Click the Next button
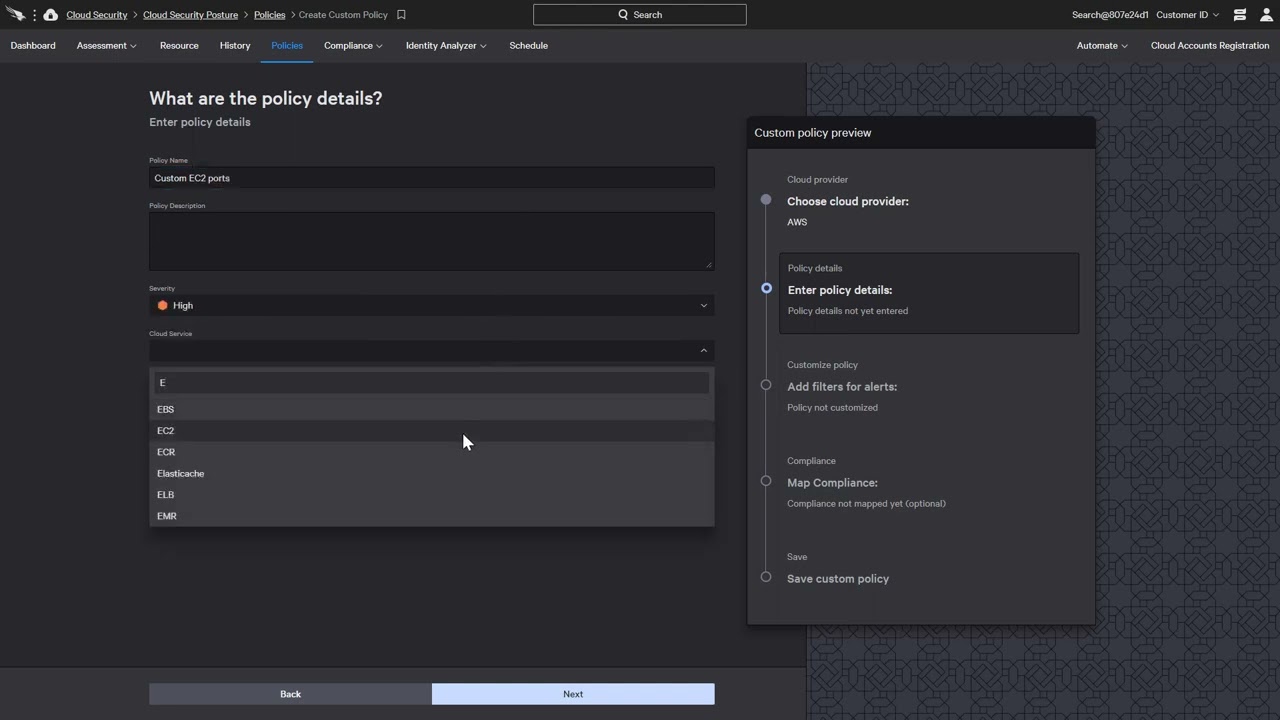 [573, 694]
